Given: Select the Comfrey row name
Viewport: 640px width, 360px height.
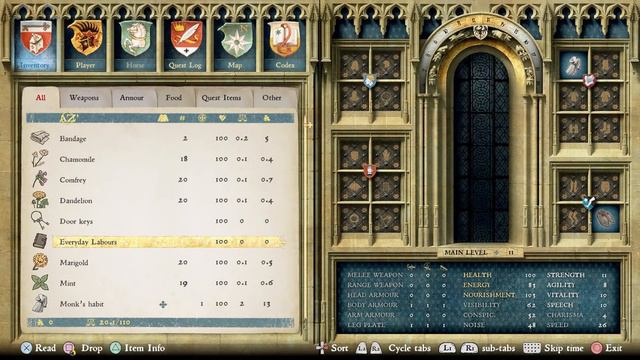Looking at the screenshot, I should coord(73,180).
